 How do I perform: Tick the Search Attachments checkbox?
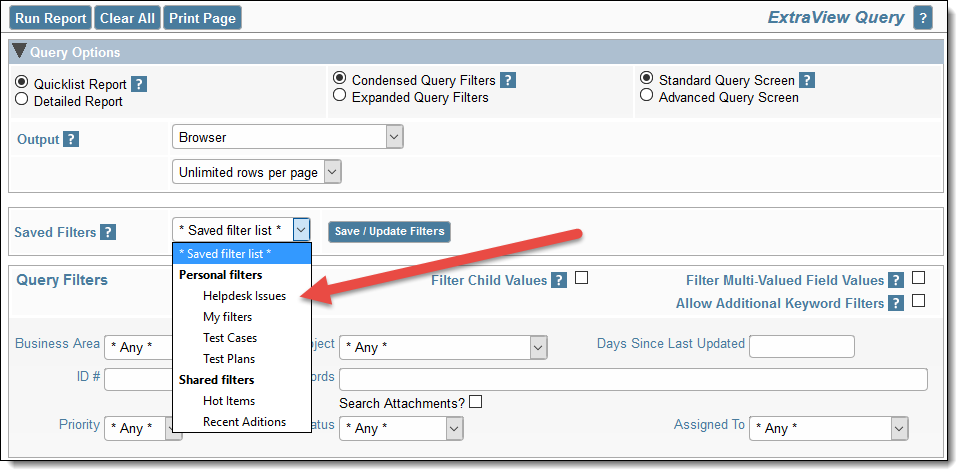[475, 402]
